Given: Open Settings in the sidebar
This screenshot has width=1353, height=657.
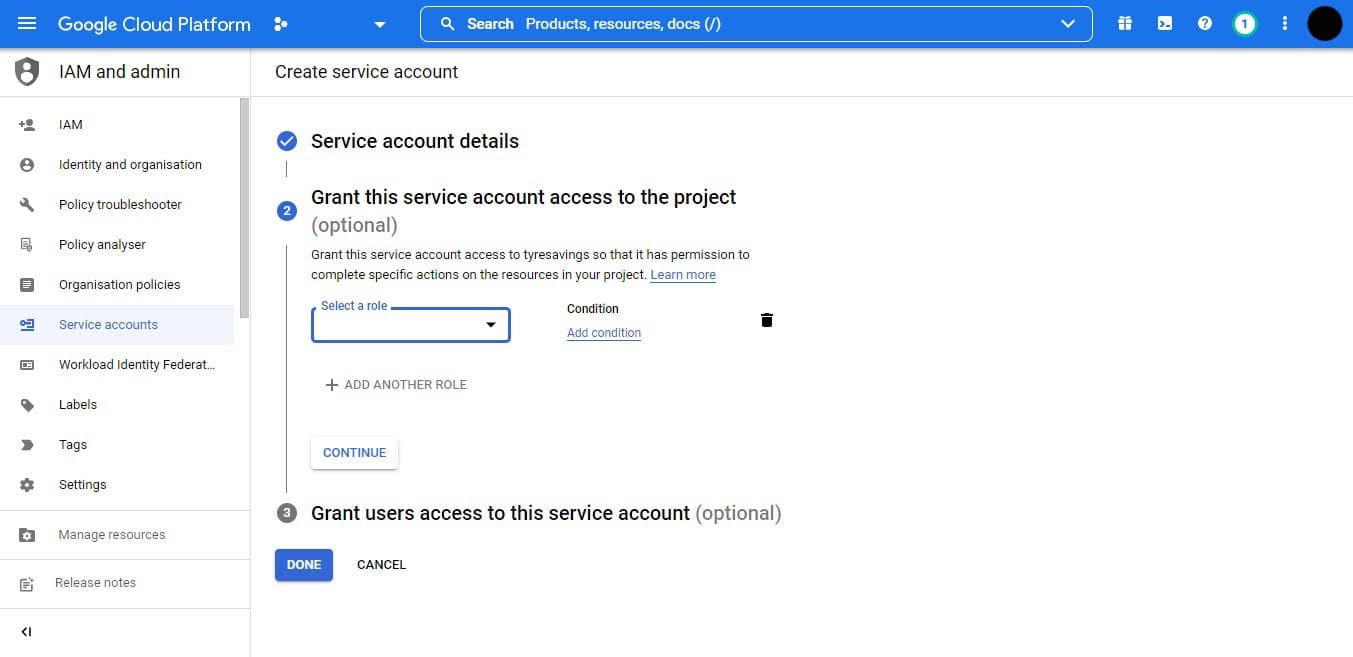Looking at the screenshot, I should 117,485.
